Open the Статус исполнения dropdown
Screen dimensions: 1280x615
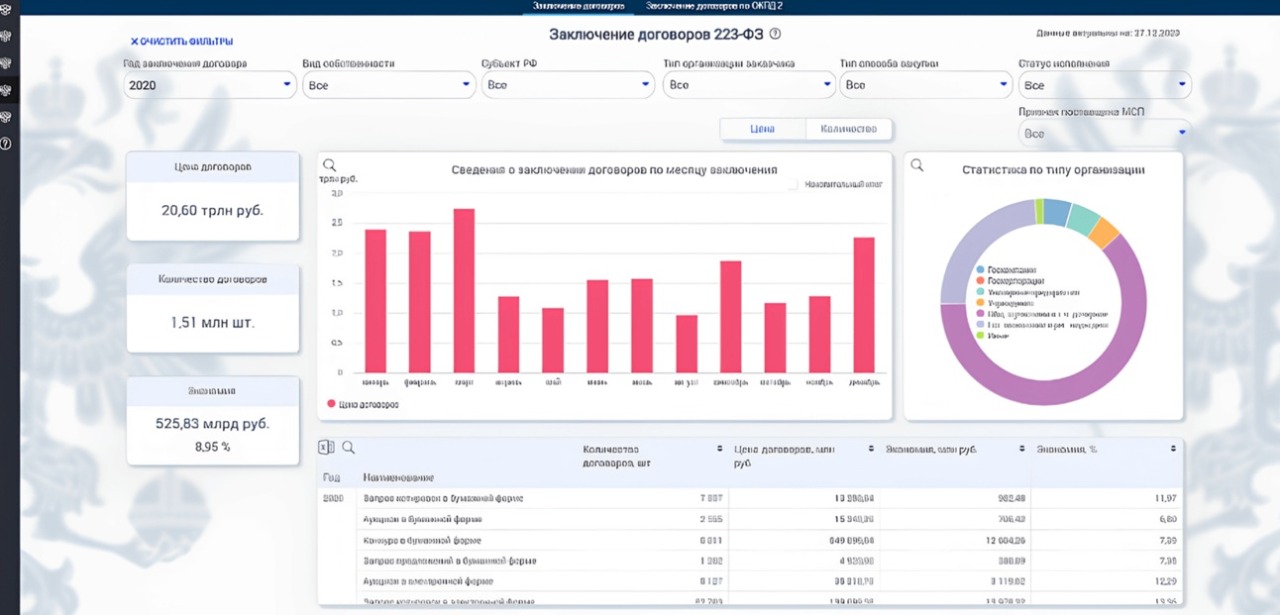pyautogui.click(x=1103, y=86)
